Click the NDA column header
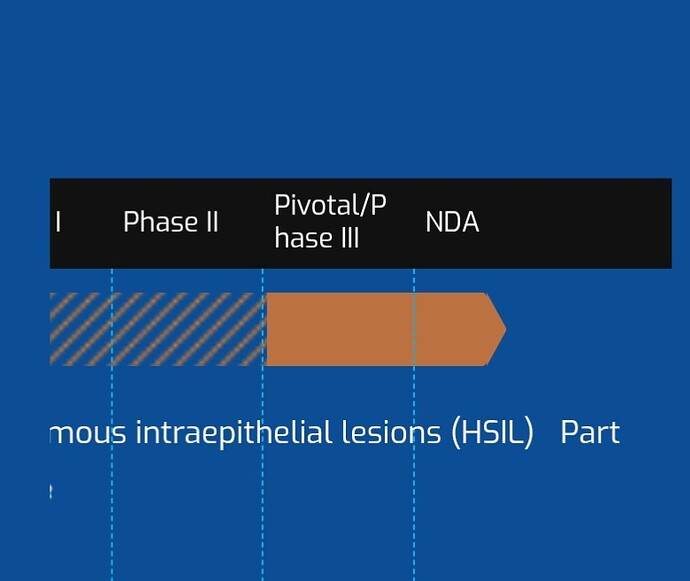Screen dimensions: 690x581 coord(452,222)
